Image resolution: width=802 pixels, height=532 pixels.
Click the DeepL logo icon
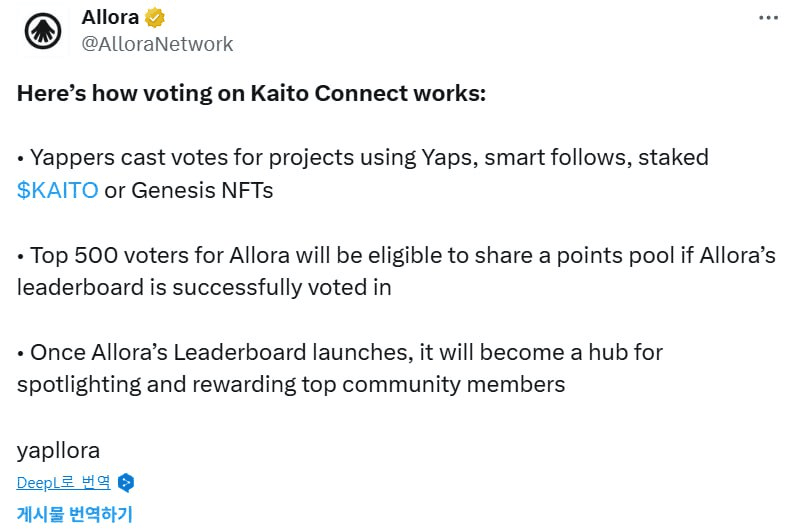click(126, 483)
